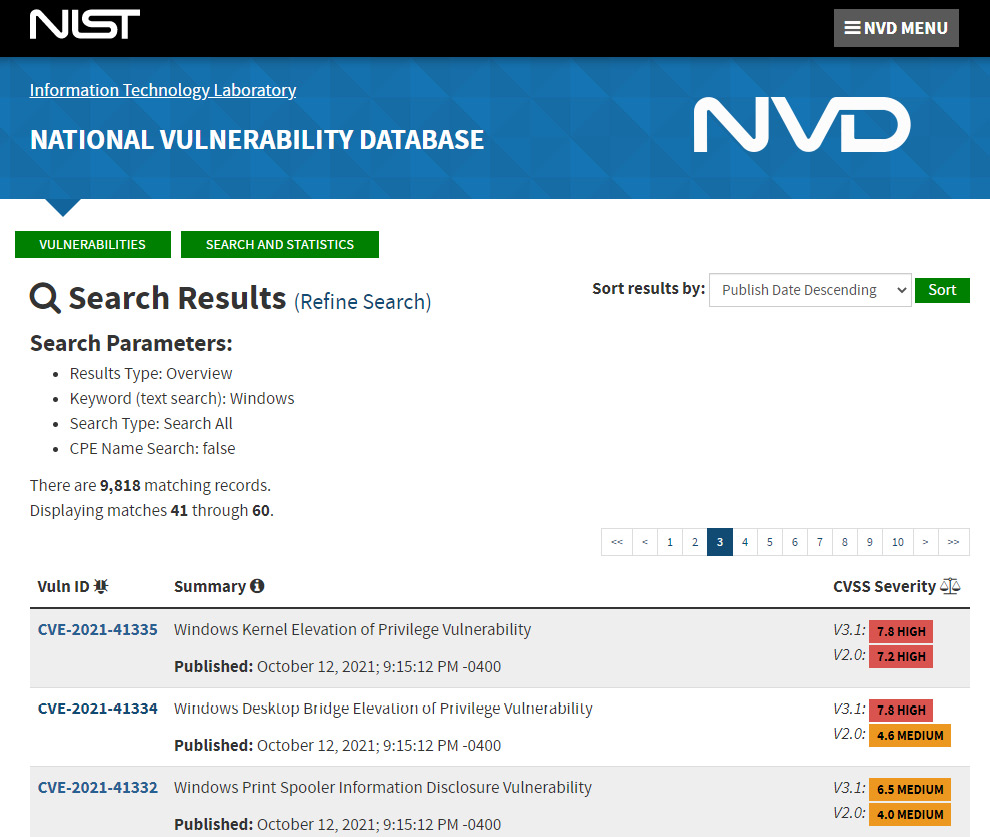Click 'Results Type: Overview' parameter

(x=151, y=374)
